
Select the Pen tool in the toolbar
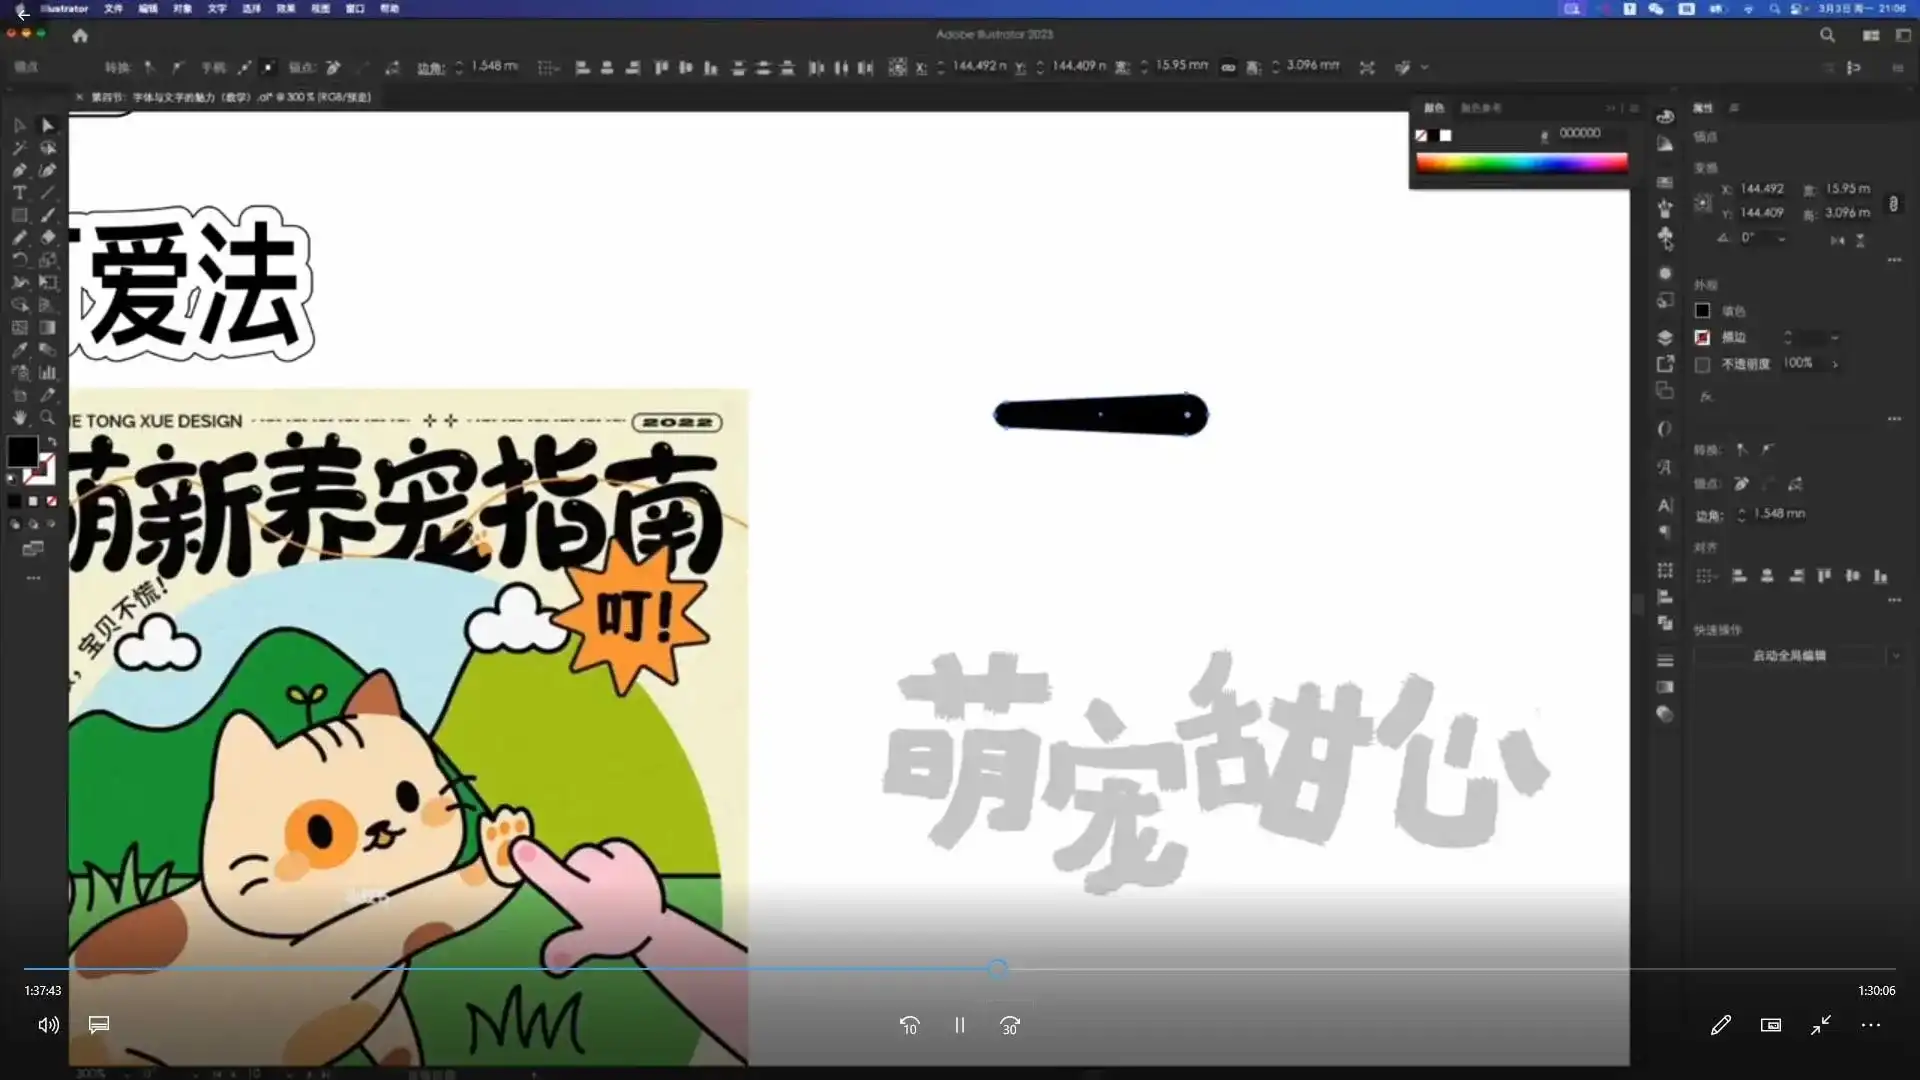(20, 170)
